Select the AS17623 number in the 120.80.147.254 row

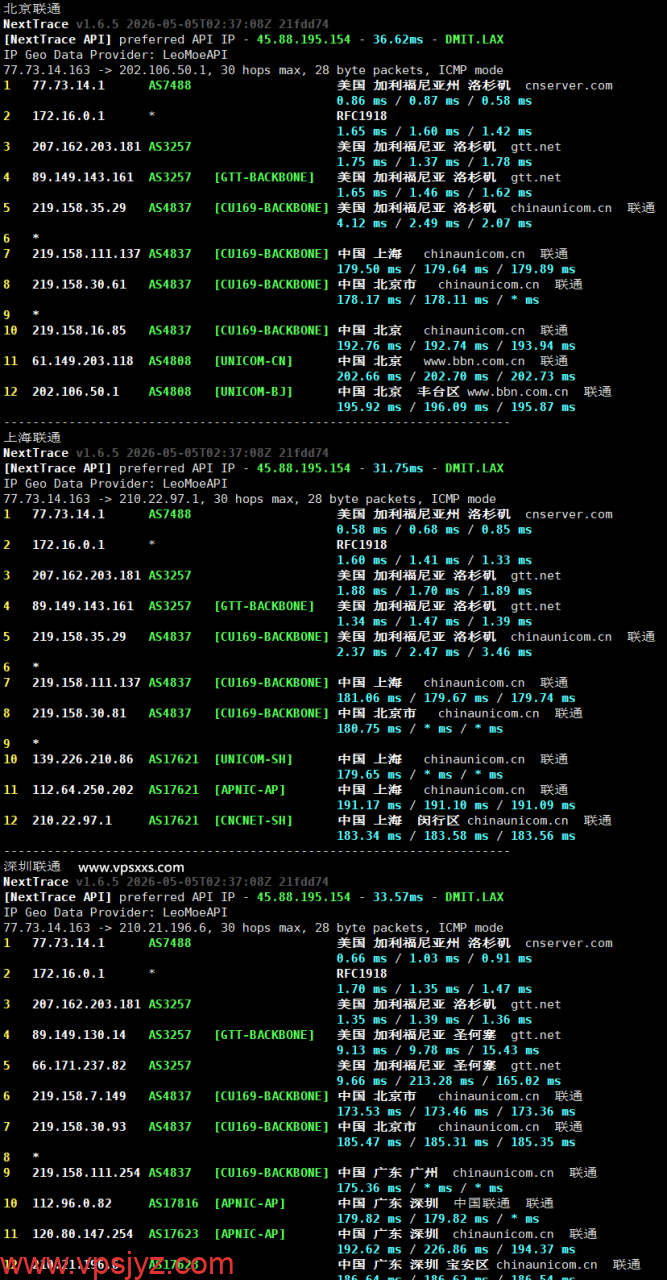click(x=174, y=1234)
